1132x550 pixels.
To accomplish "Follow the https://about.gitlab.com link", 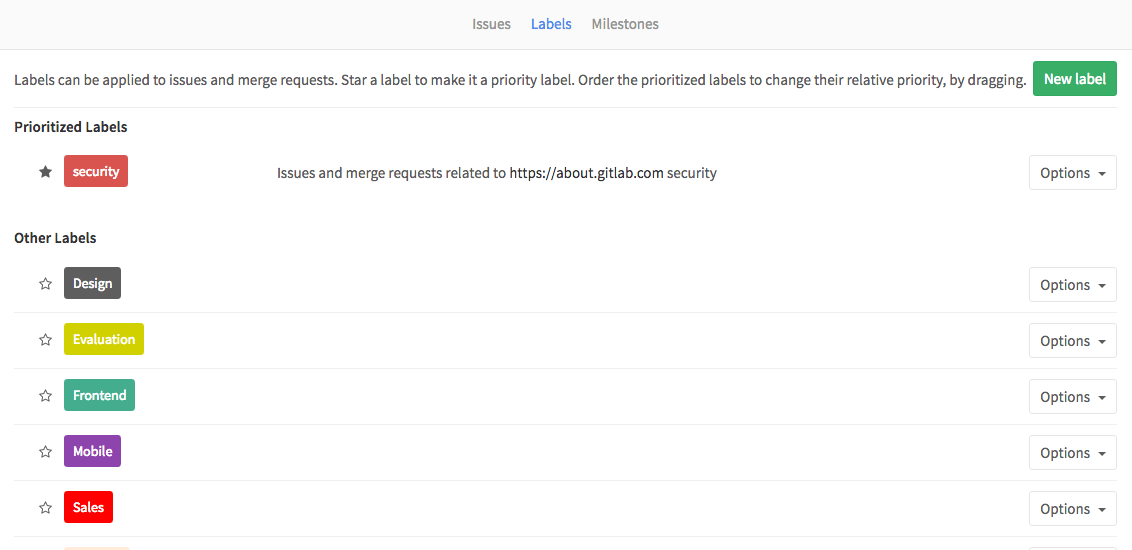I will (586, 173).
